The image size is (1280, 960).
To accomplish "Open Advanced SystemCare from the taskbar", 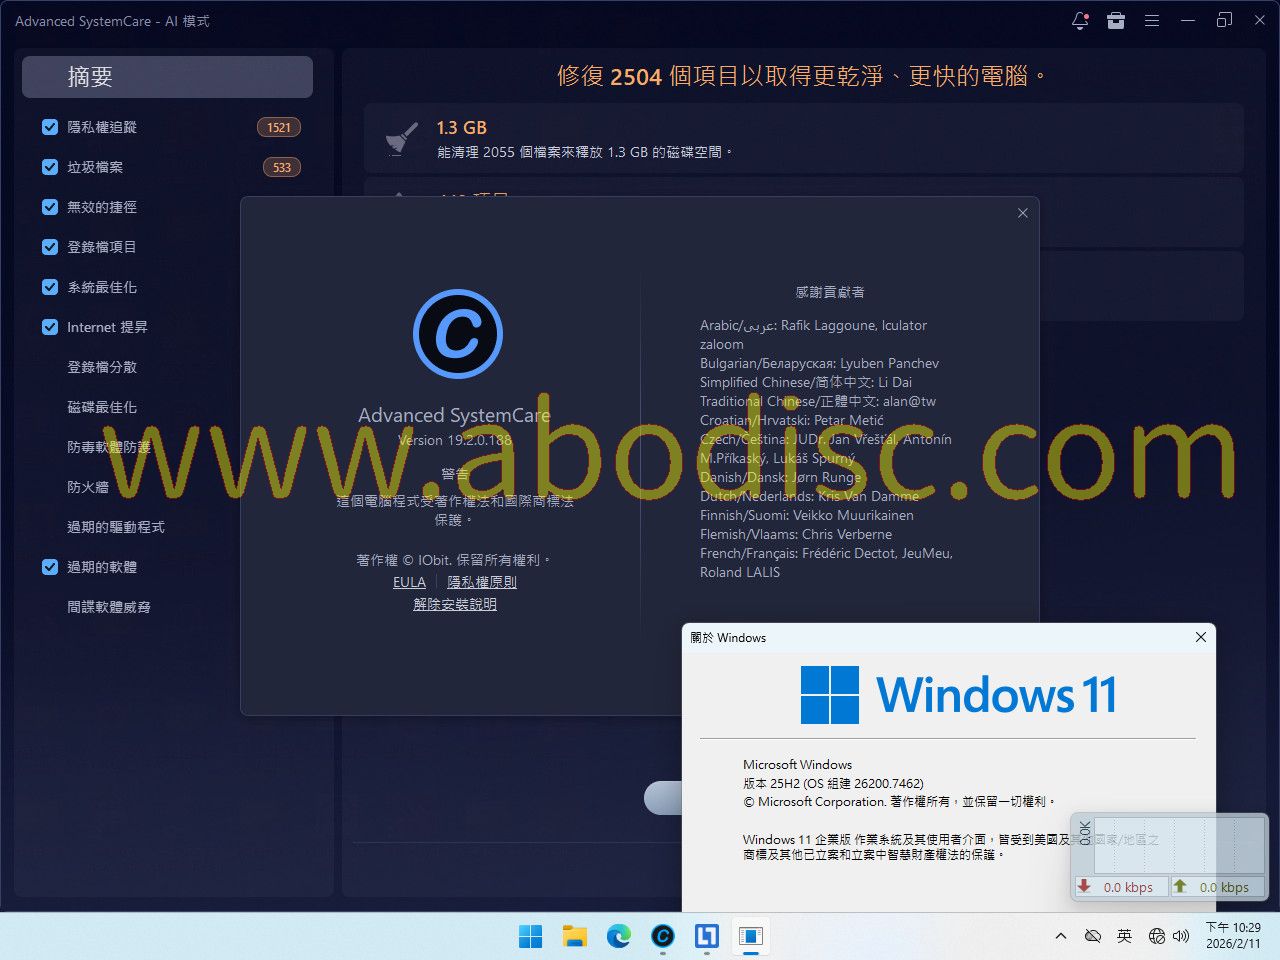I will [662, 936].
